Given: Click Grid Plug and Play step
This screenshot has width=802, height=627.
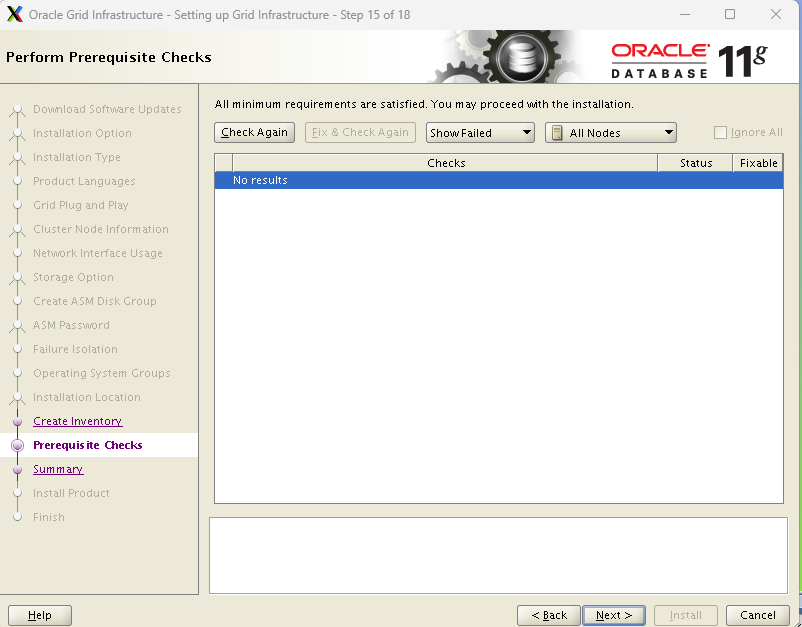Looking at the screenshot, I should click(x=81, y=205).
